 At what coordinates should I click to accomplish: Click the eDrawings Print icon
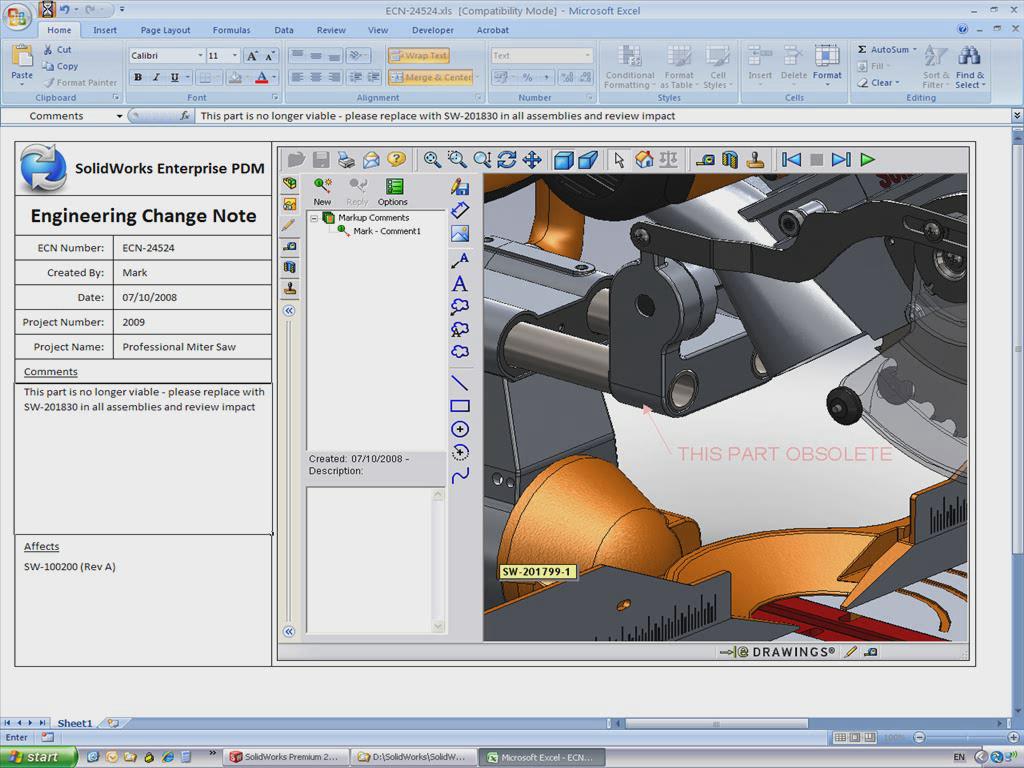coord(346,159)
